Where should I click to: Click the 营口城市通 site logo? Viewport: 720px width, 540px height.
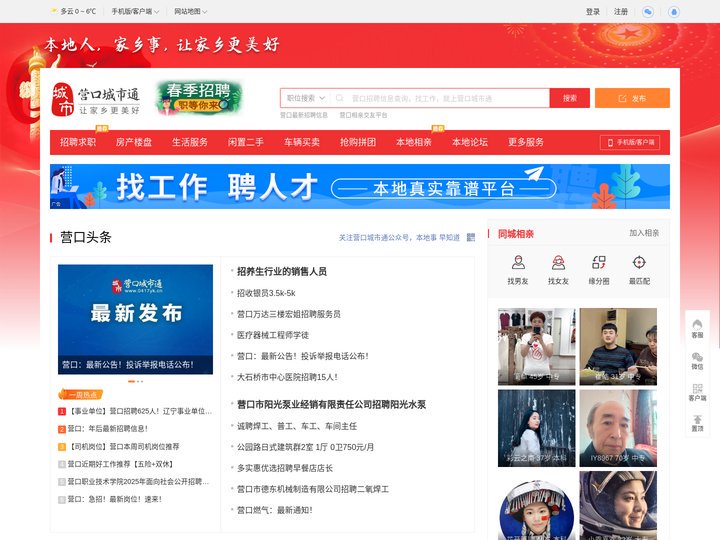[96, 99]
